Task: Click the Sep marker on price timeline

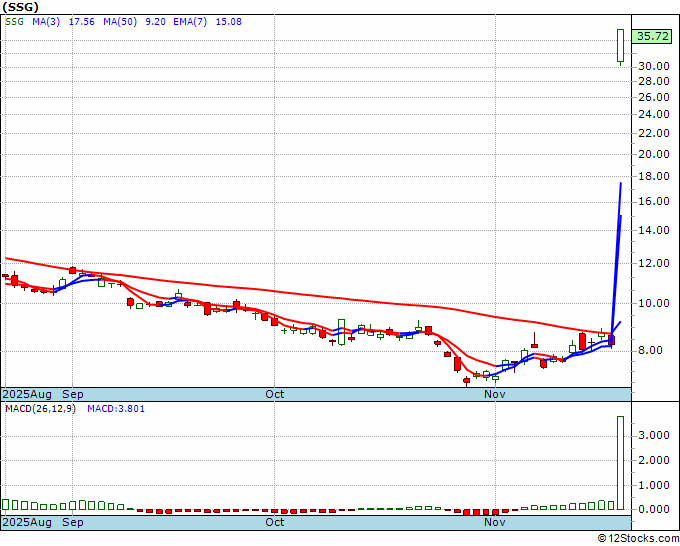Action: tap(72, 394)
